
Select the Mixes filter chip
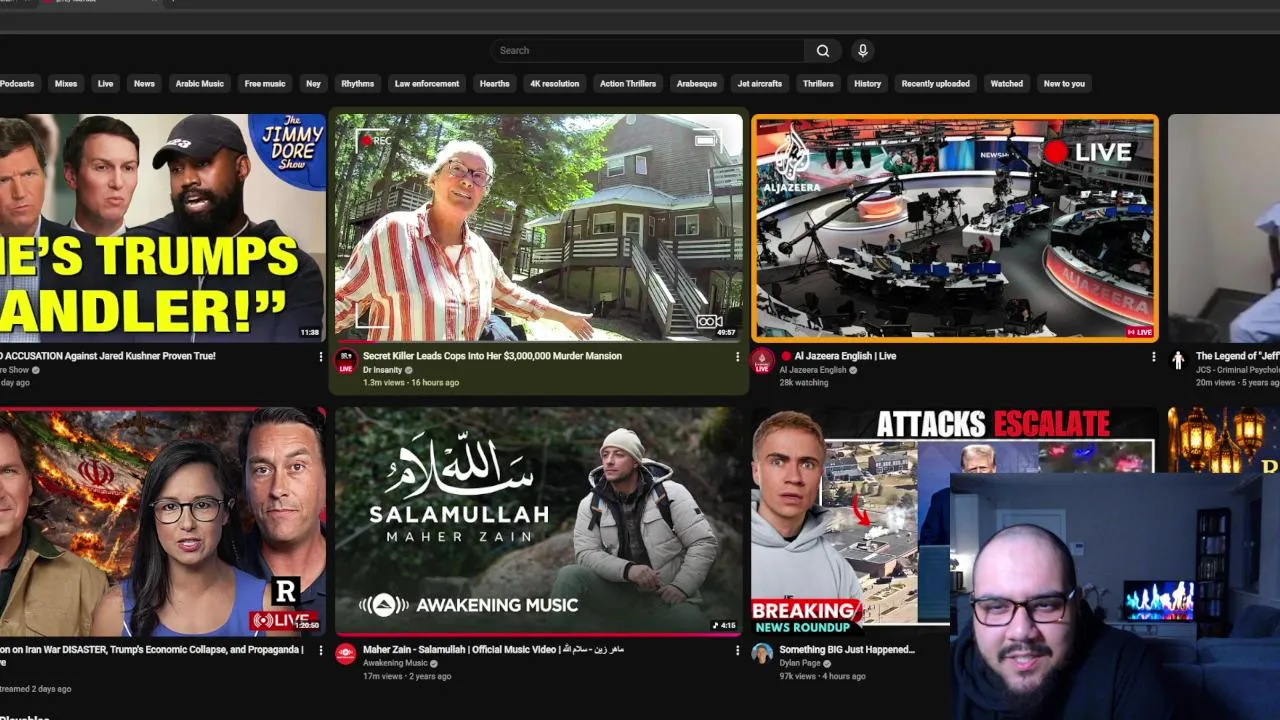pos(66,84)
